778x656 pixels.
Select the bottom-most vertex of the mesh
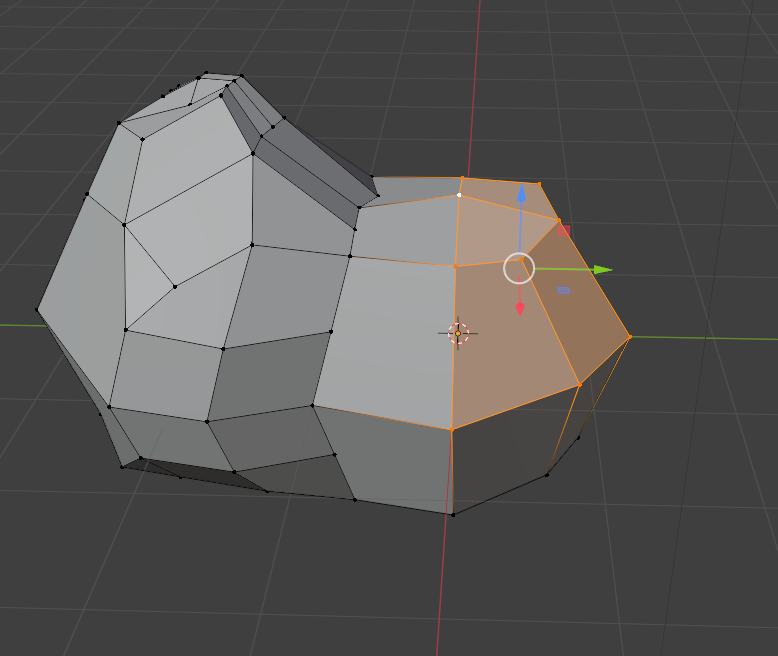(x=453, y=515)
